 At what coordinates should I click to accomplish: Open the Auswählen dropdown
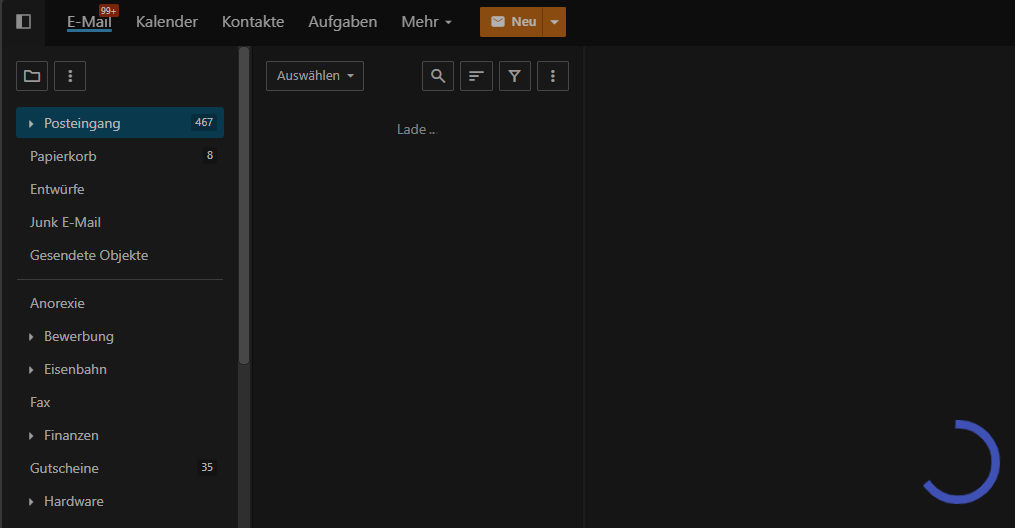click(x=314, y=76)
